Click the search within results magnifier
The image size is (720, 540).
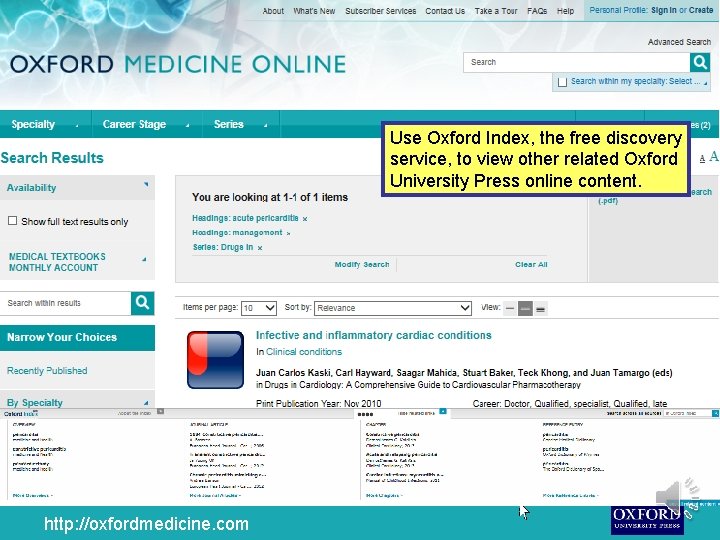[x=142, y=303]
